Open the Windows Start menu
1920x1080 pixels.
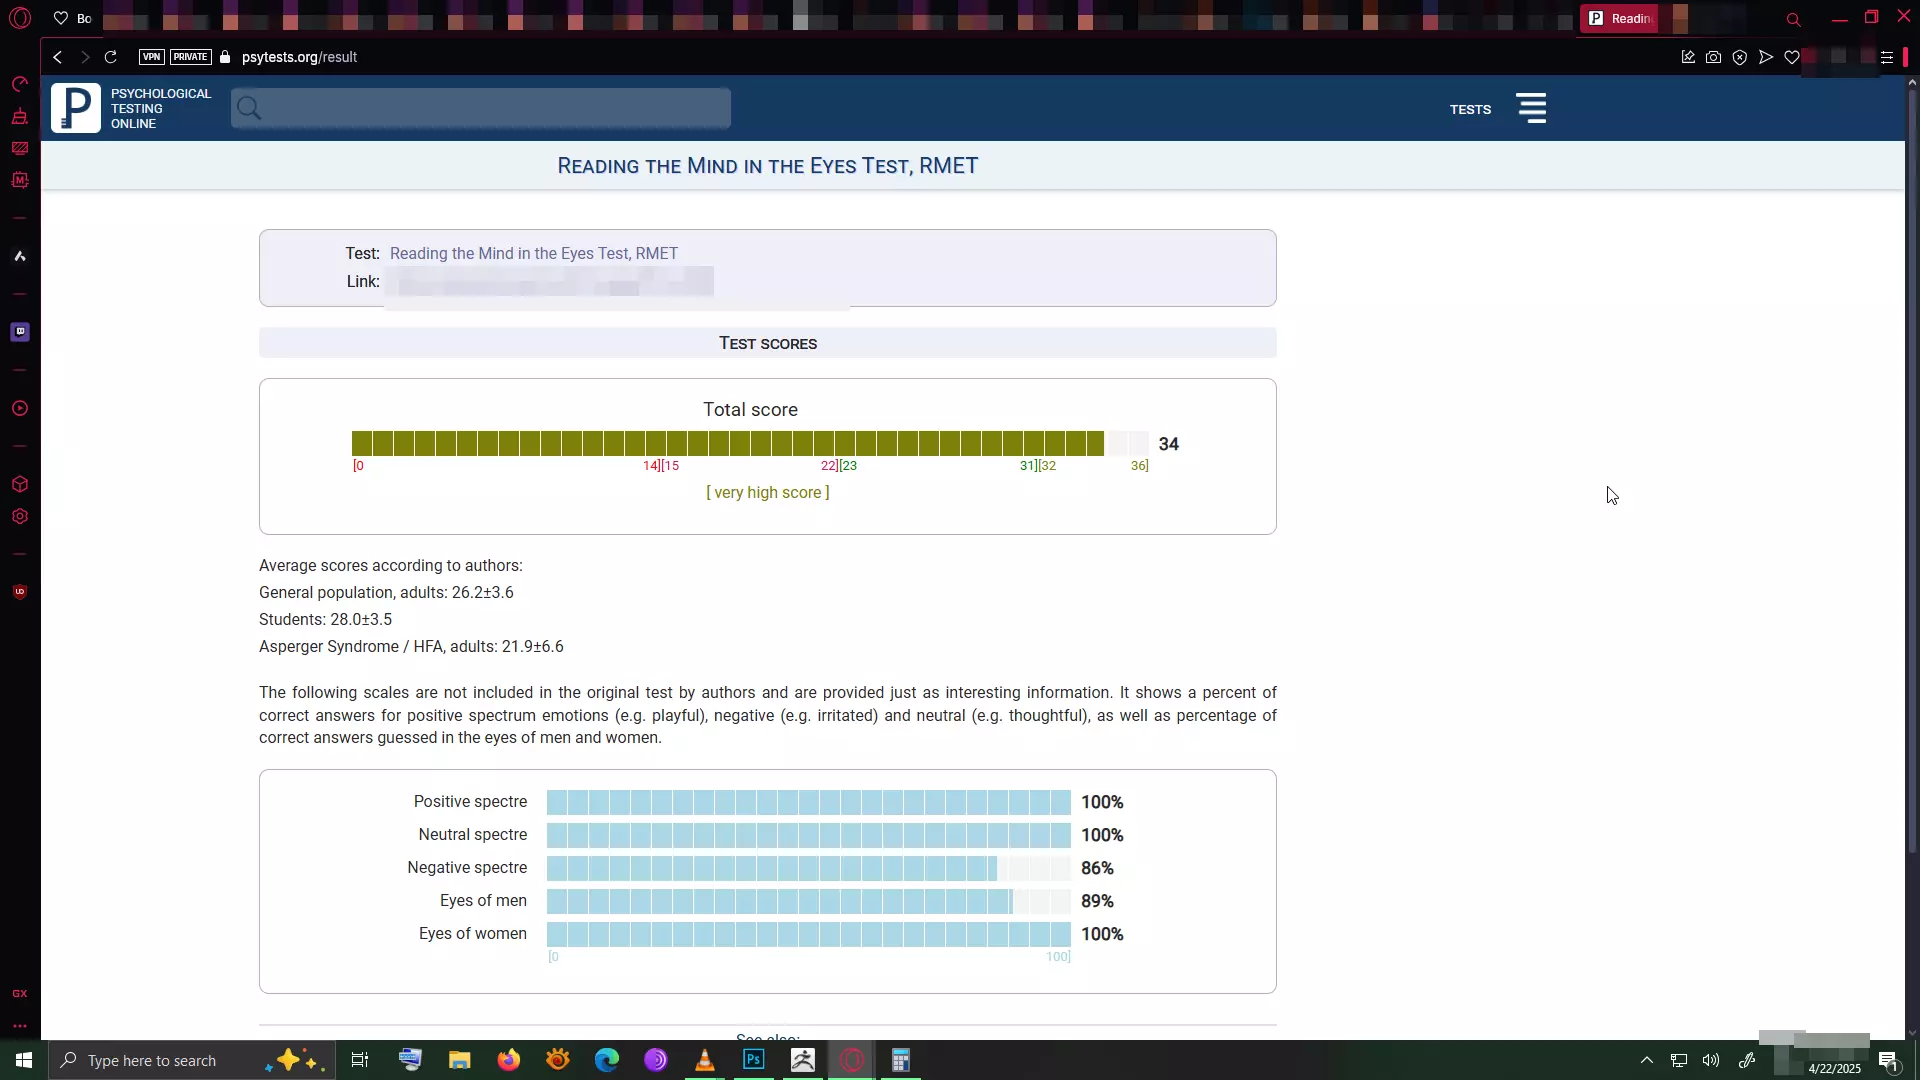point(24,1060)
